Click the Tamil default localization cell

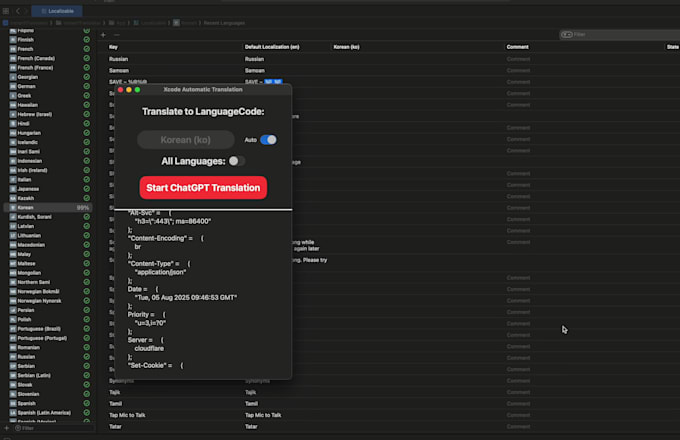coord(252,404)
